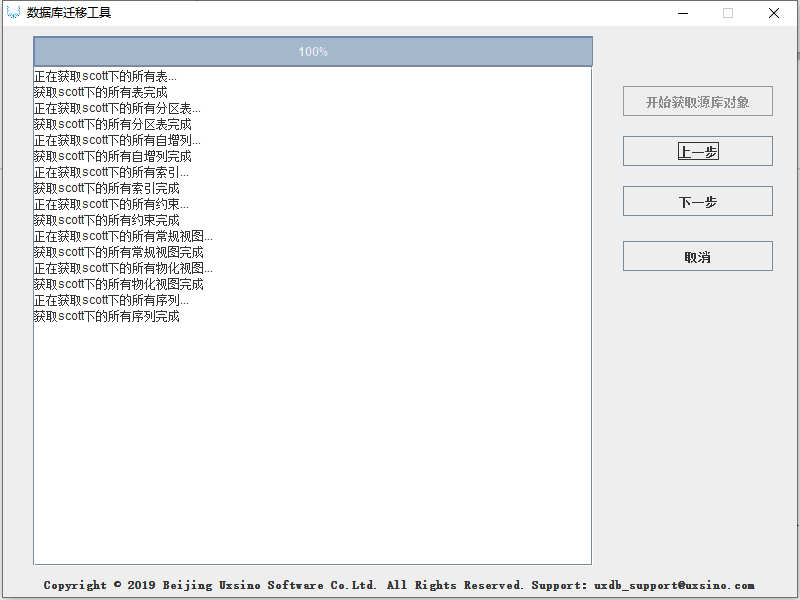800x600 pixels.
Task: Maximize the 数据库迁移工具 window
Action: pyautogui.click(x=728, y=13)
